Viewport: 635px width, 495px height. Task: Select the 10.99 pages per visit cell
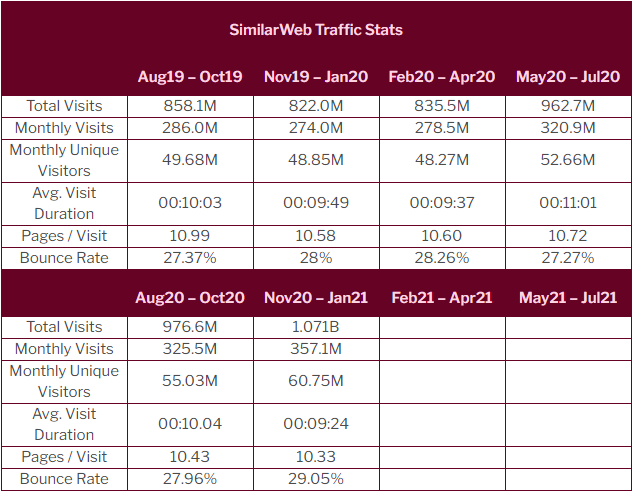point(190,236)
